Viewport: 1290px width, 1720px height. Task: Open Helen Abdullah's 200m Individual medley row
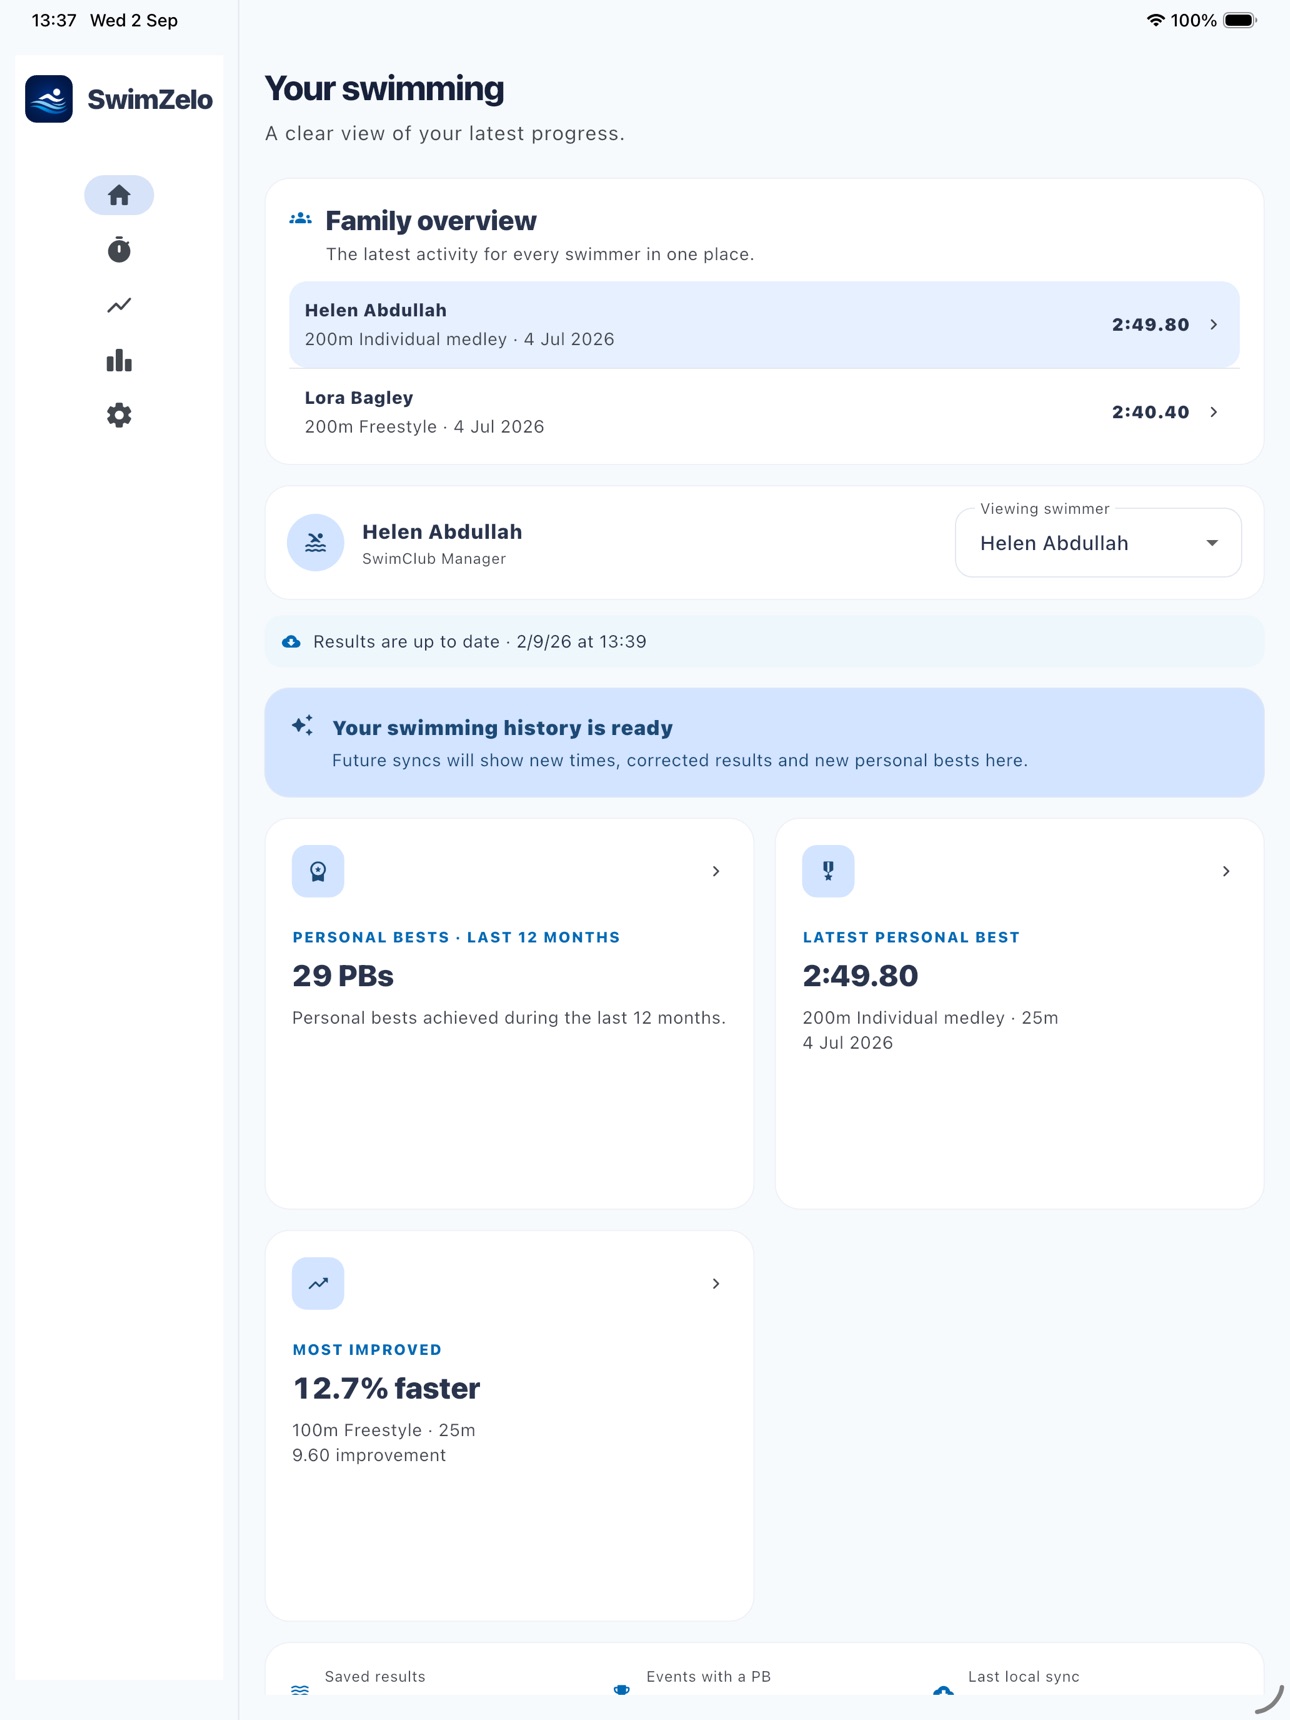pos(764,324)
